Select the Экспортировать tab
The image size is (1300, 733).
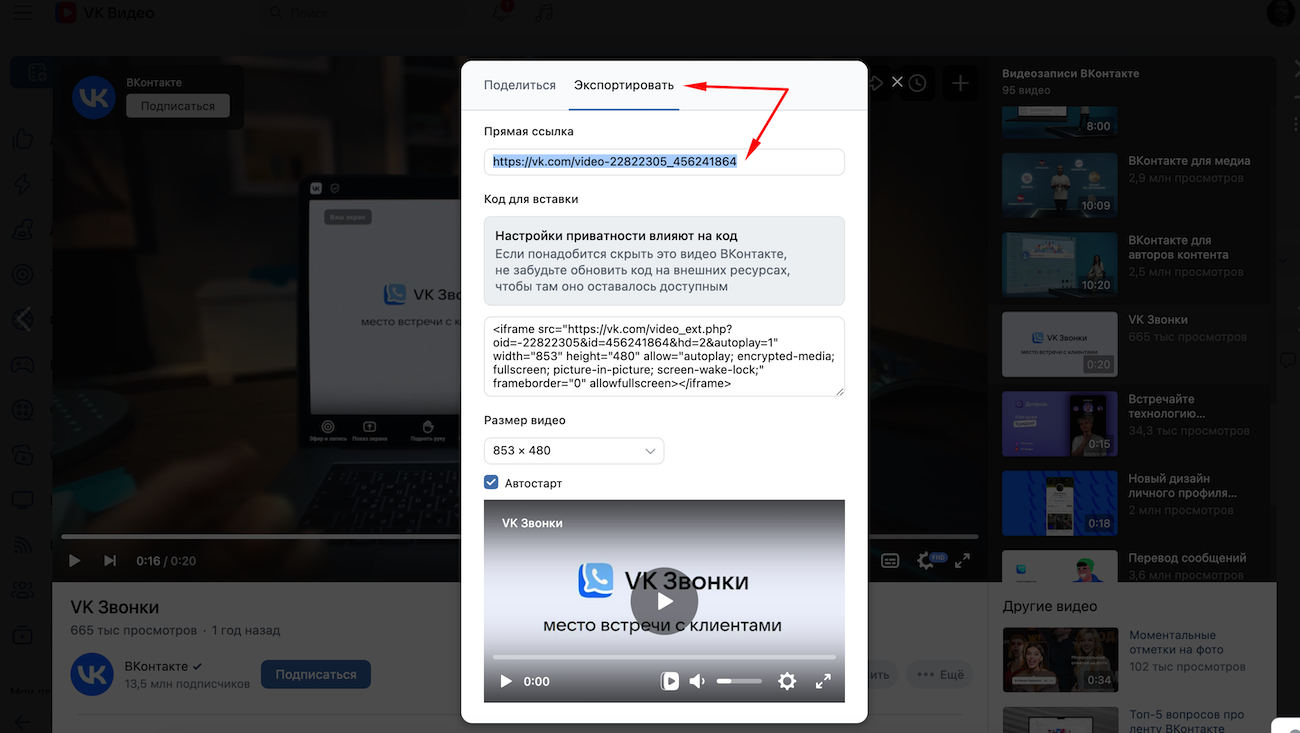point(624,85)
